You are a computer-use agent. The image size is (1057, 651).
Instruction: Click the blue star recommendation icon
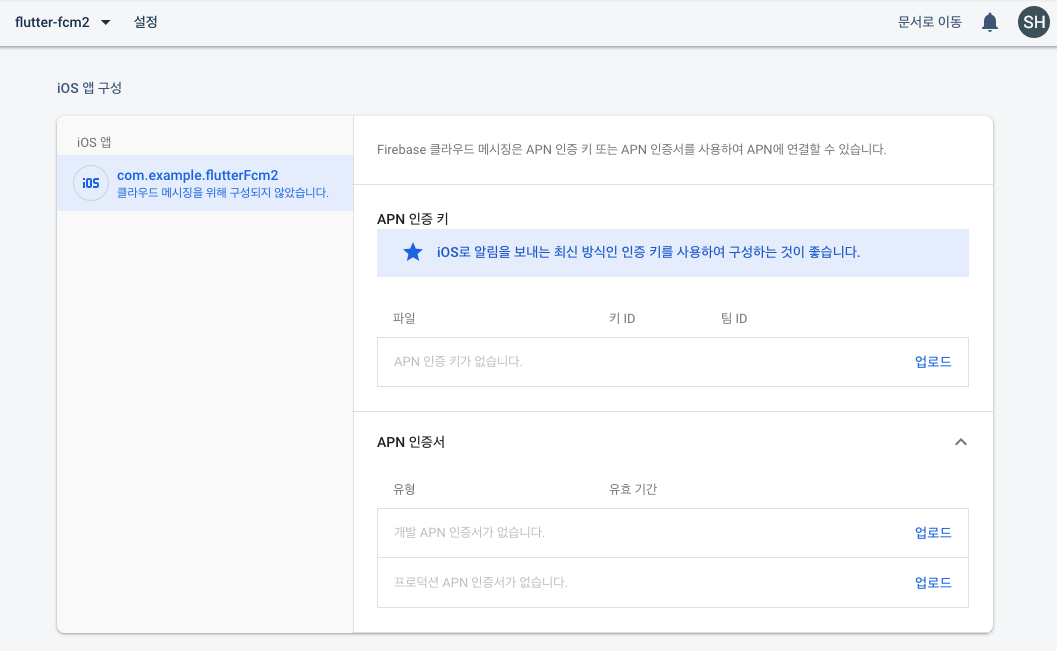coord(413,252)
